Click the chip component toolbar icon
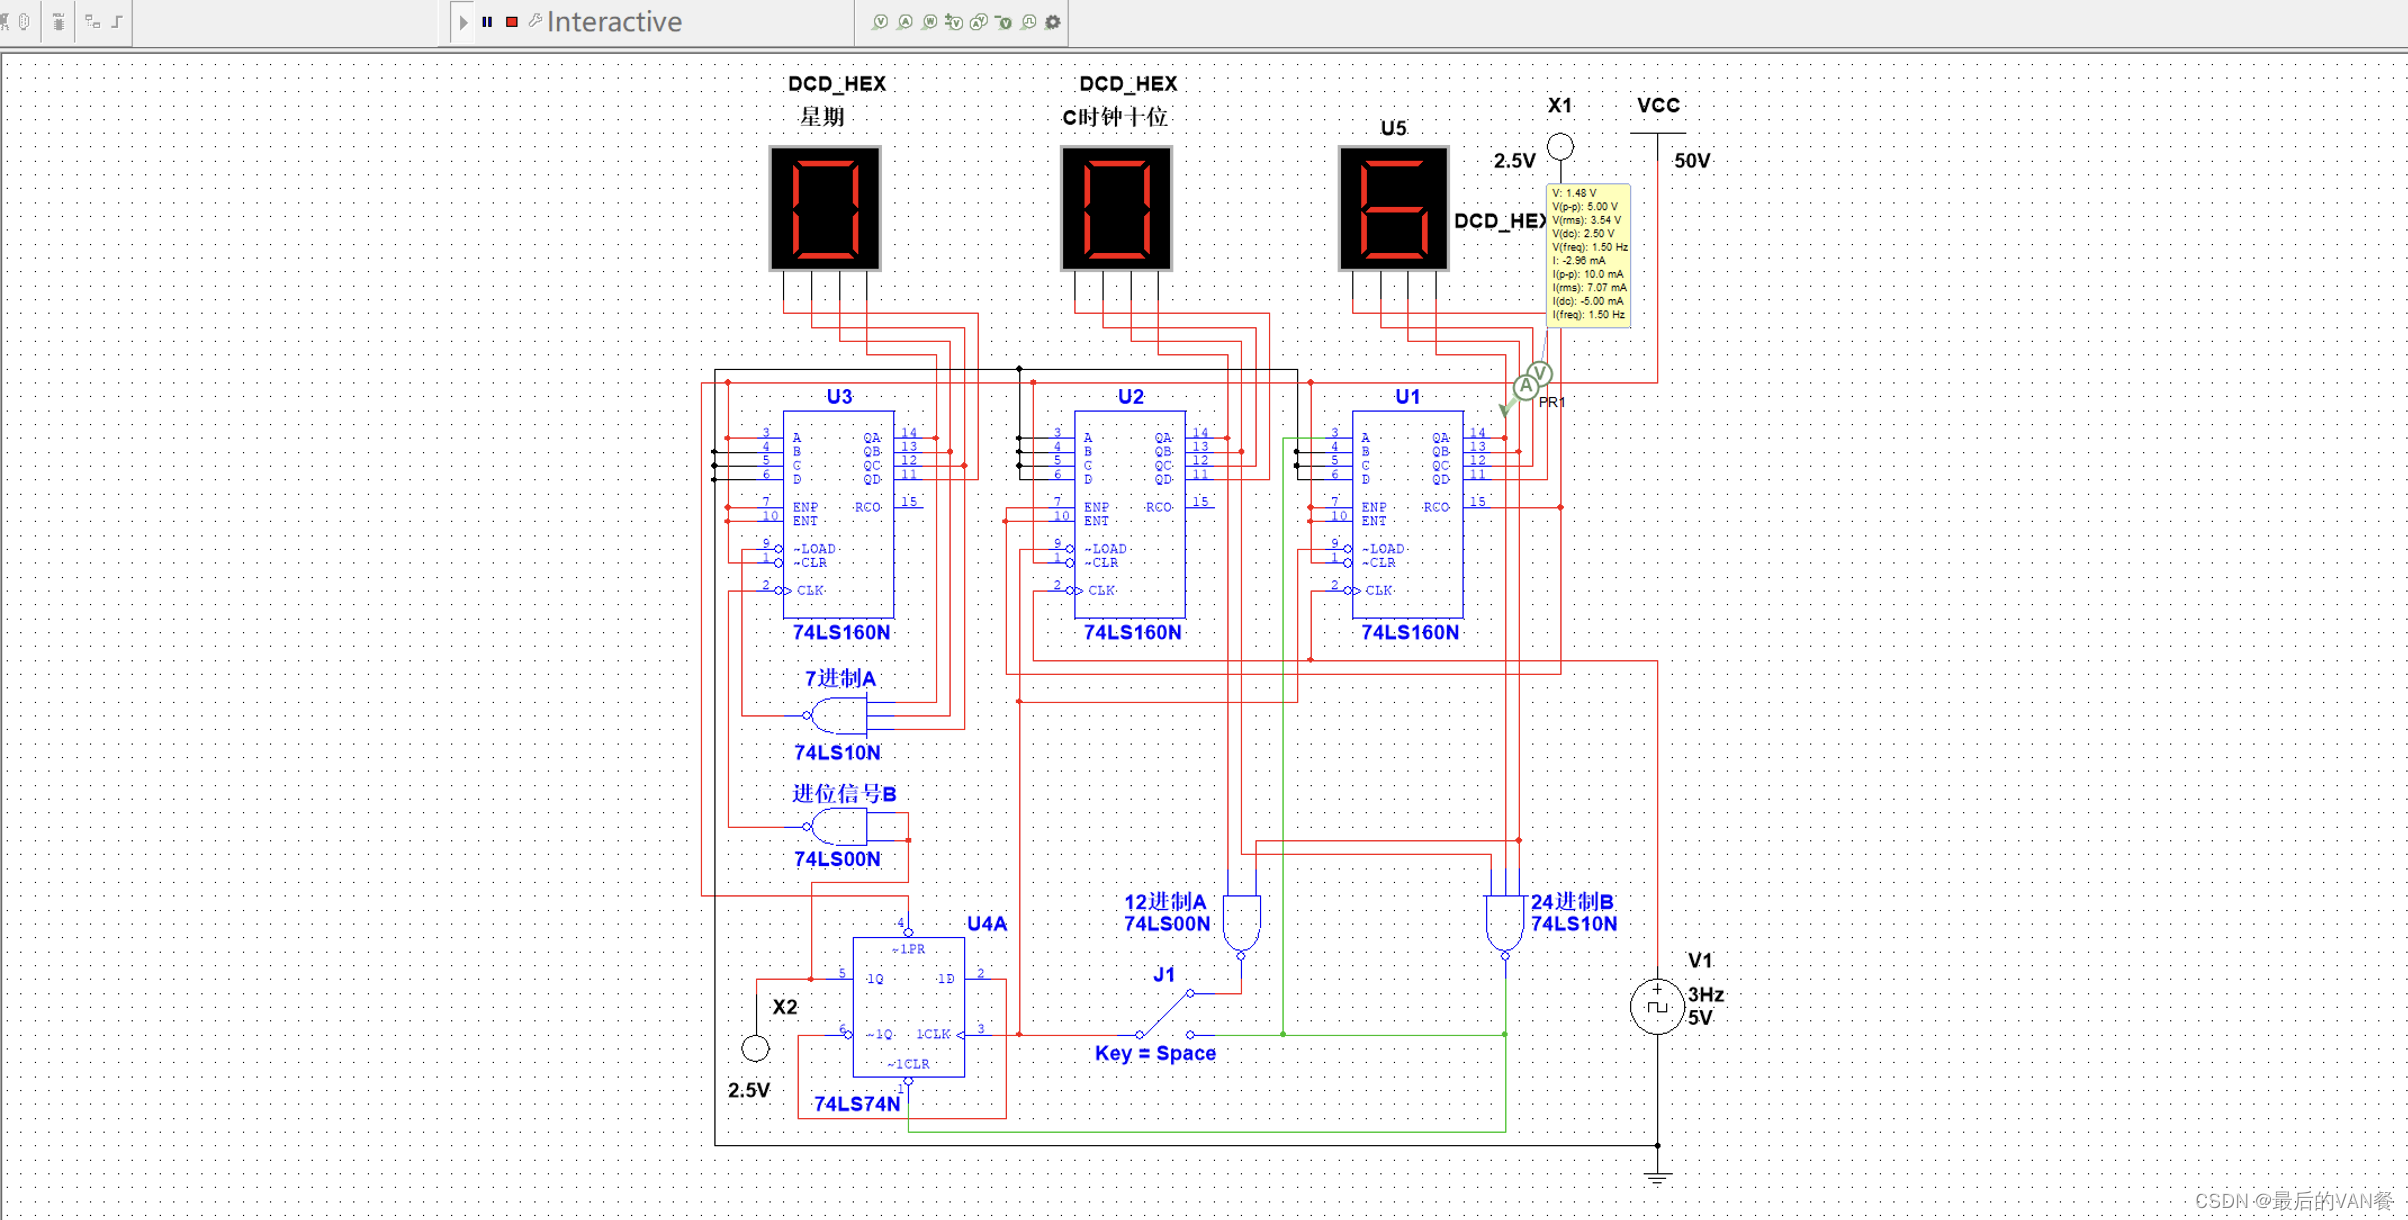 pyautogui.click(x=58, y=22)
